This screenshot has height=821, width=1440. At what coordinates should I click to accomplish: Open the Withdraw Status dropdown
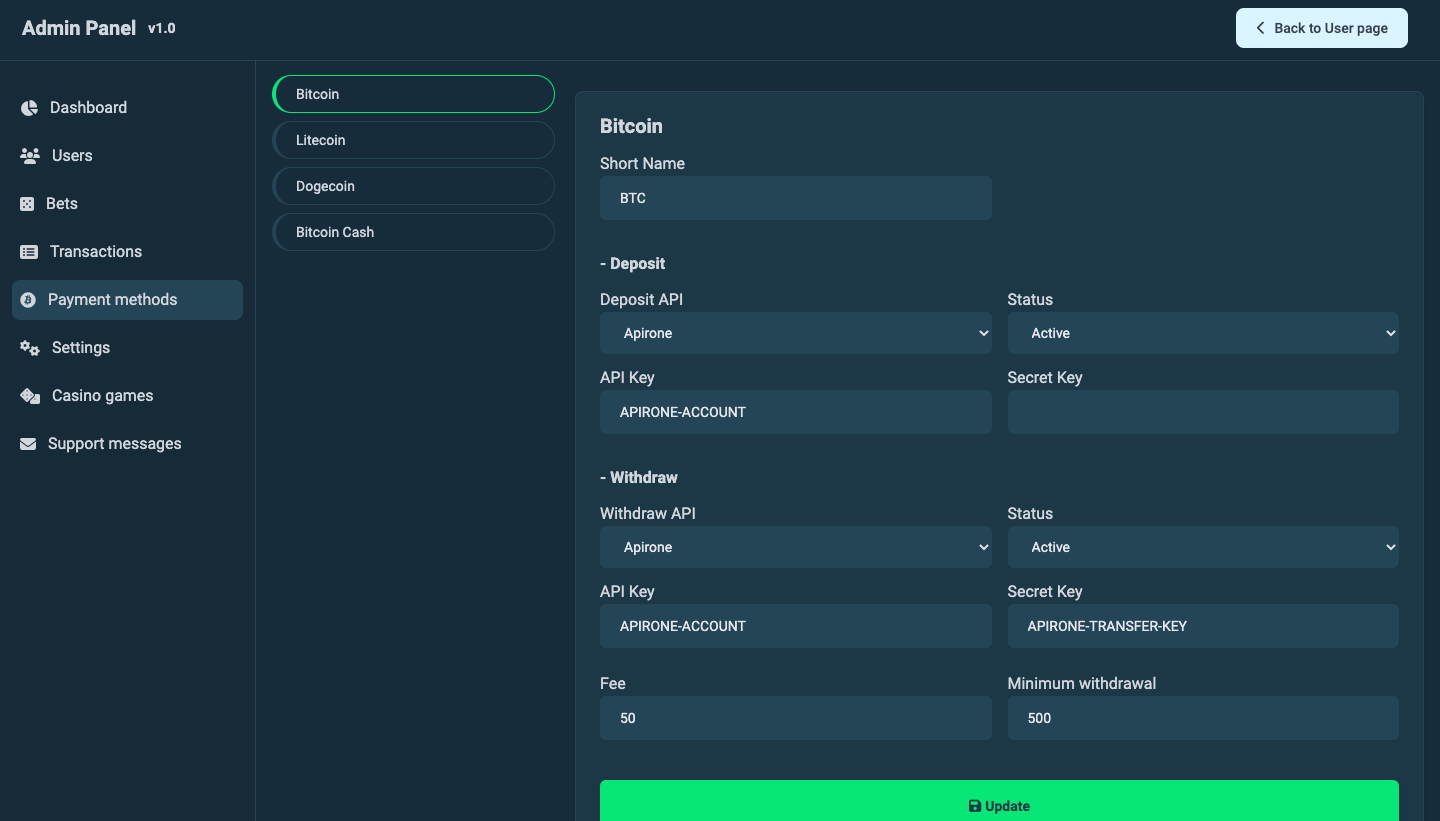(x=1203, y=547)
